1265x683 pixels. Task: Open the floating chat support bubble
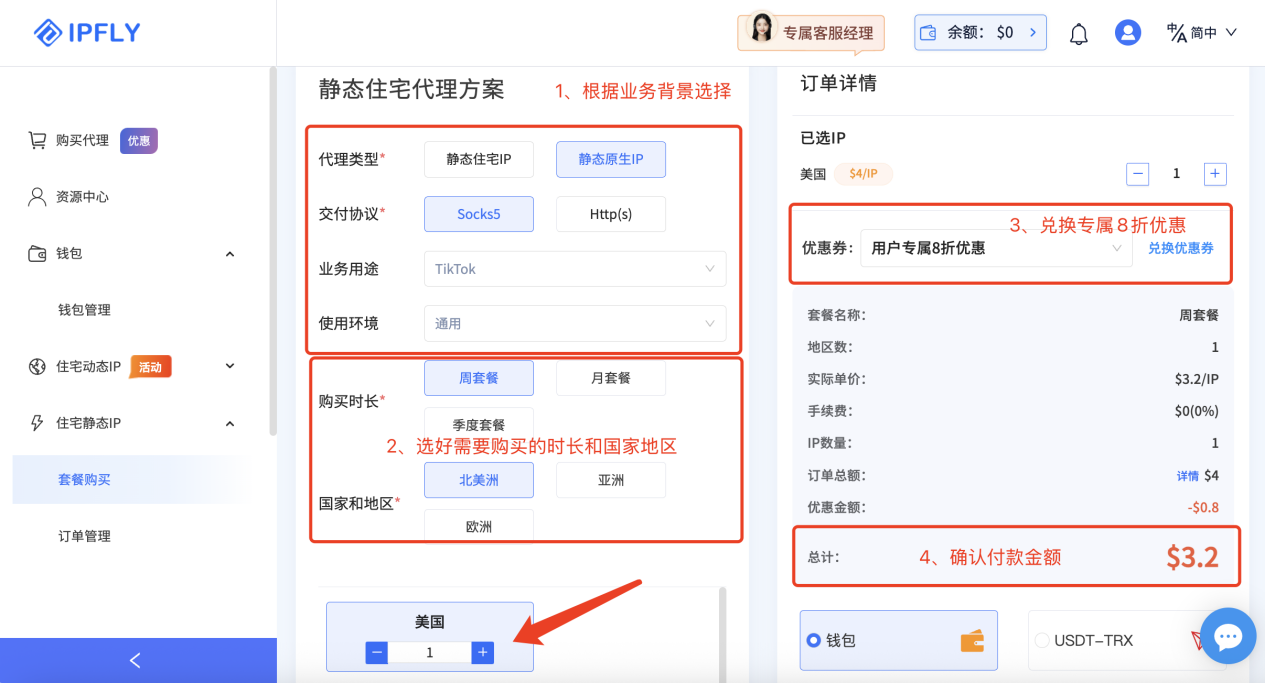(1227, 636)
